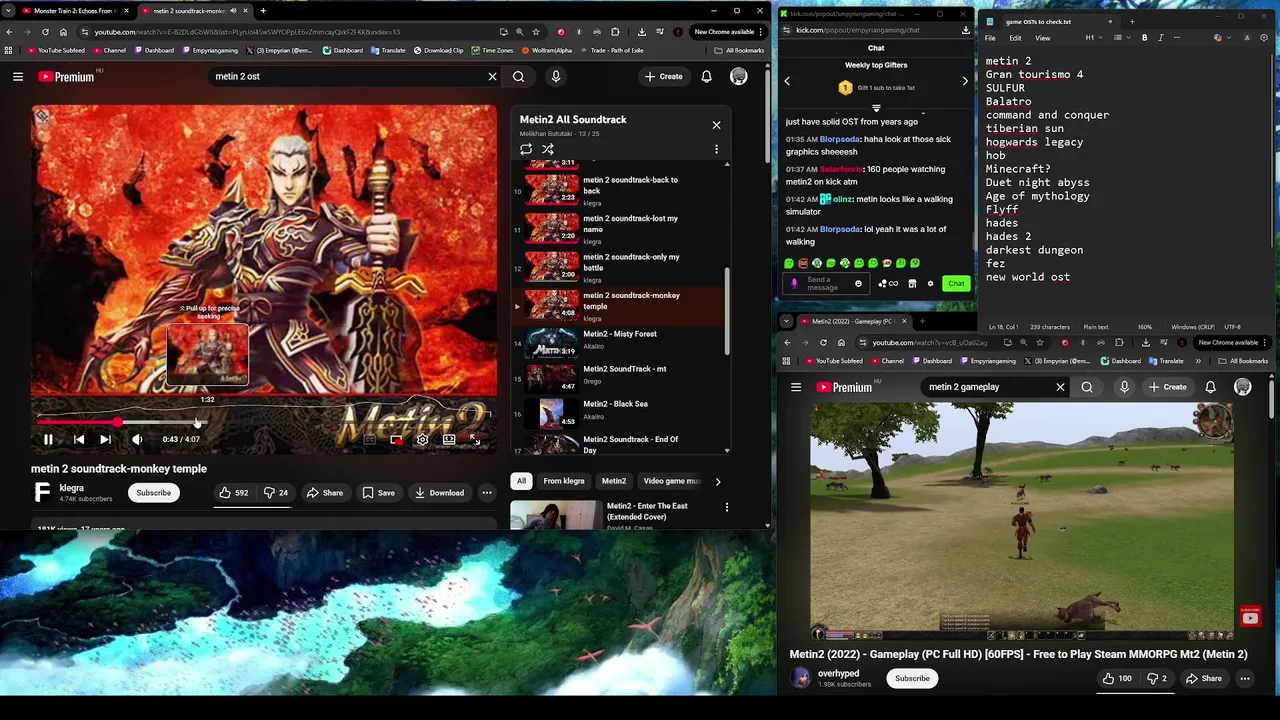Screen dimensions: 1280x720
Task: Open Notepad Edit menu
Action: [x=1015, y=38]
